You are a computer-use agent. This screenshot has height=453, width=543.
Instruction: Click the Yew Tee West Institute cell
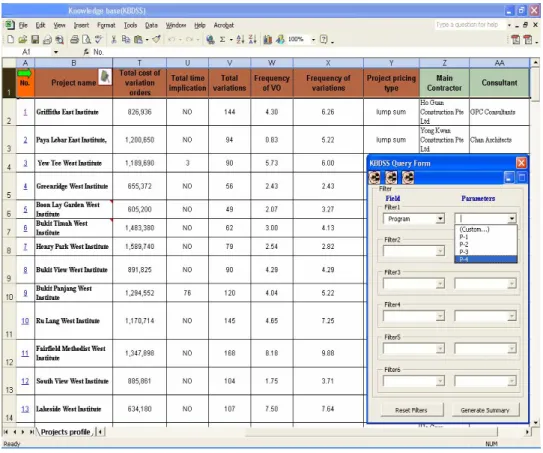point(73,163)
